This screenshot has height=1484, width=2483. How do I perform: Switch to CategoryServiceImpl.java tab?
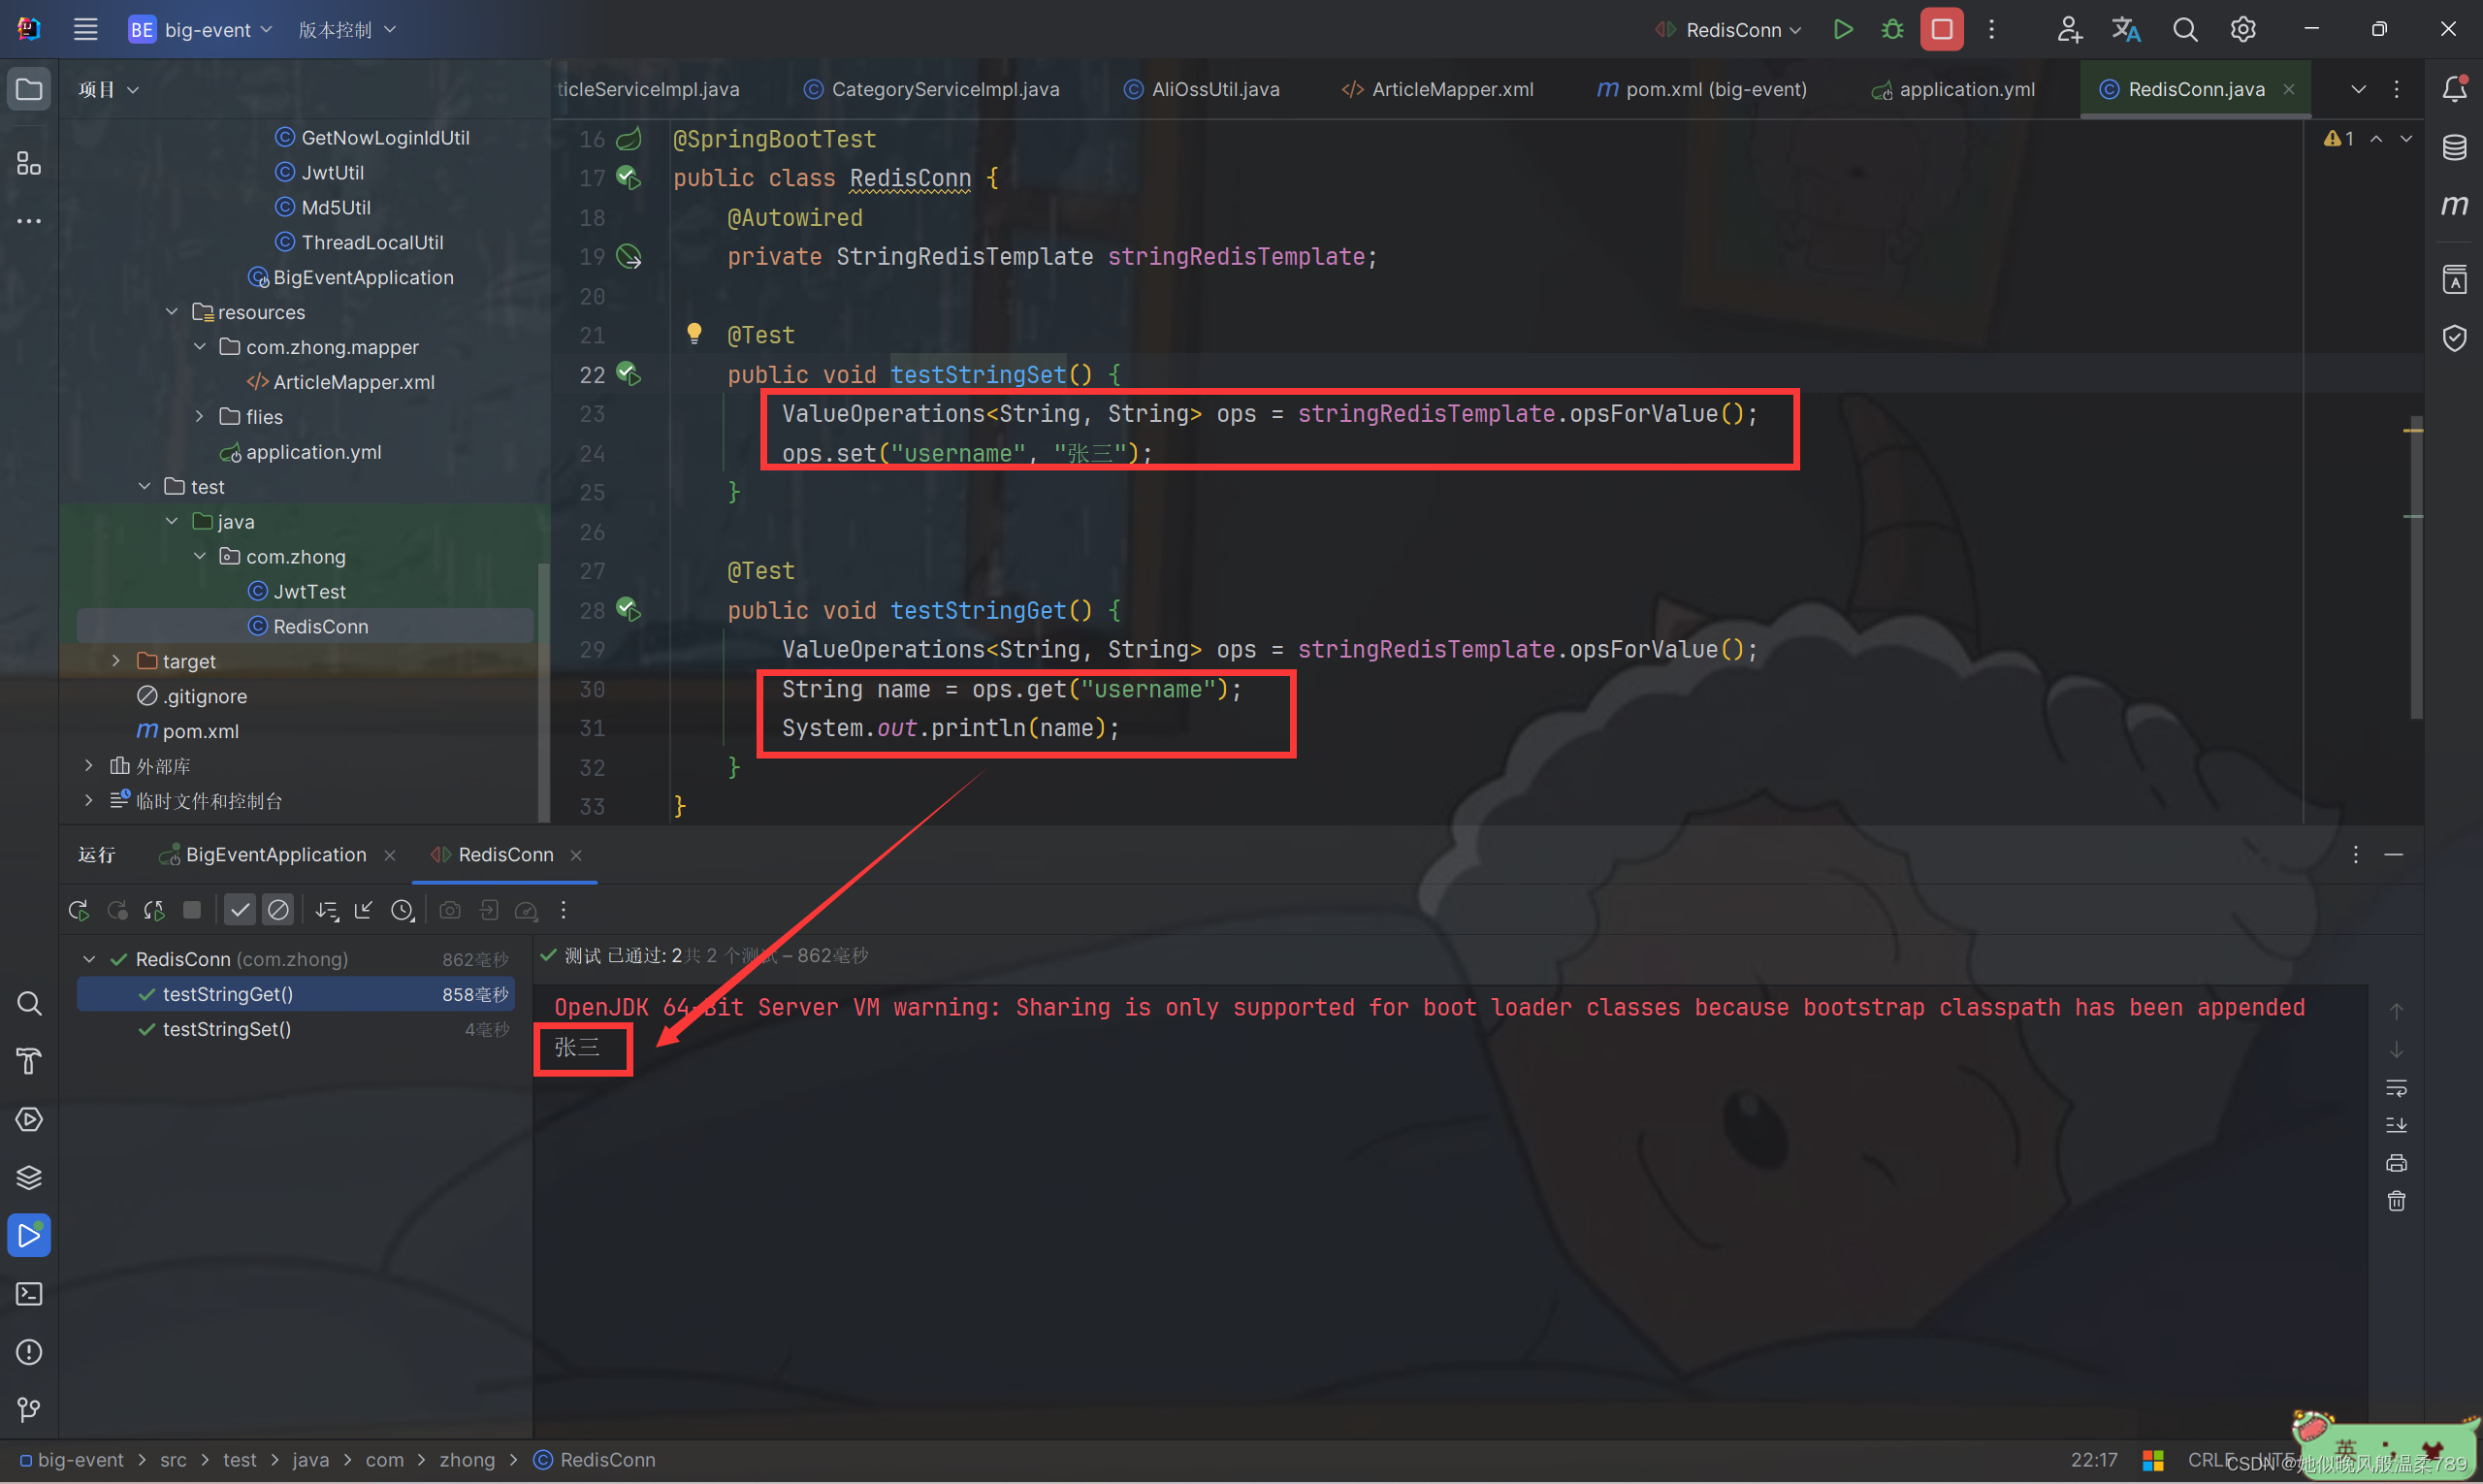pos(931,89)
